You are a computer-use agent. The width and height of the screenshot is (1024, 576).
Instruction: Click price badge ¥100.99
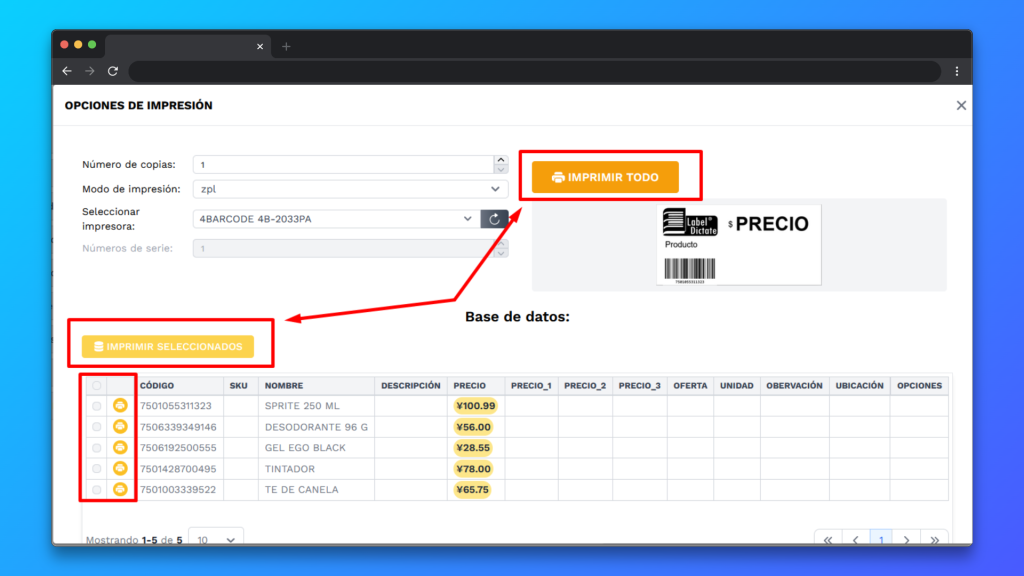click(475, 406)
